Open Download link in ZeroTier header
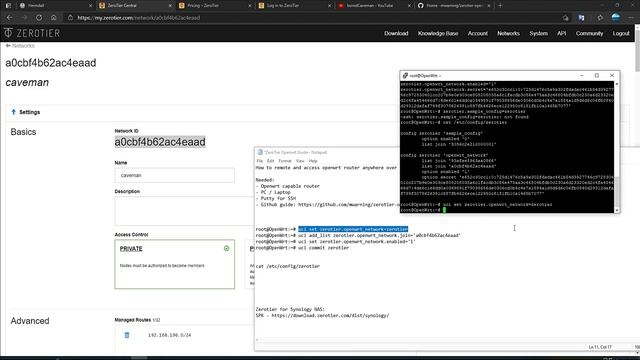640x360 pixels. pyautogui.click(x=396, y=33)
